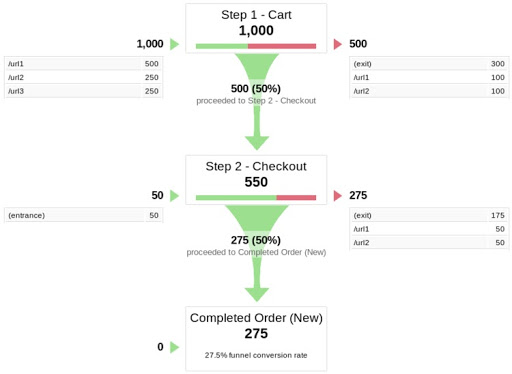Screen dimensions: 512x374
Task: Click the Completed Order (New) heading
Action: point(256,318)
